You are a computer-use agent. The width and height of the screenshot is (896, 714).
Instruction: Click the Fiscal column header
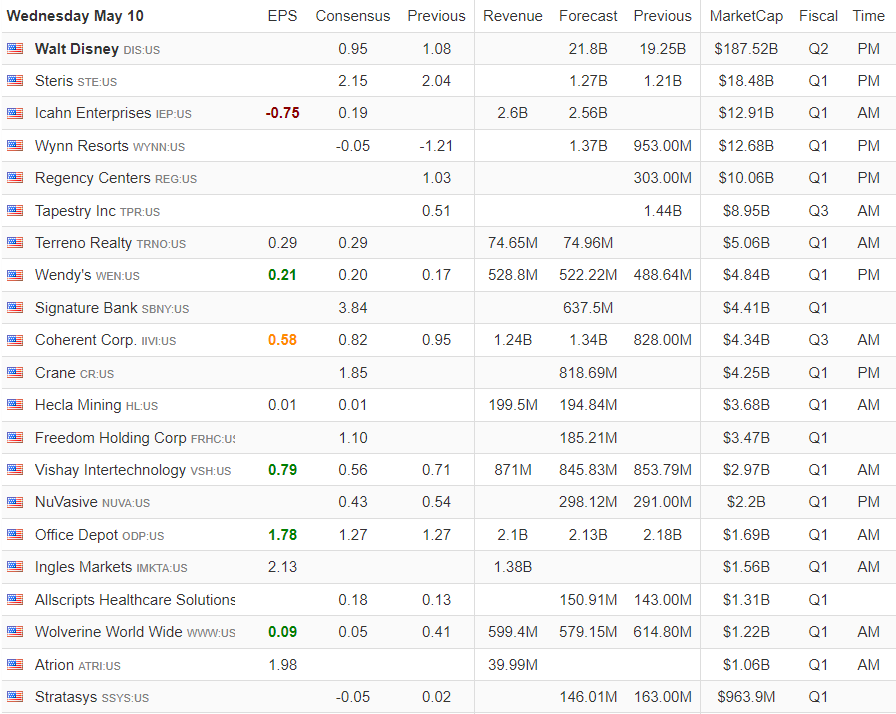818,16
